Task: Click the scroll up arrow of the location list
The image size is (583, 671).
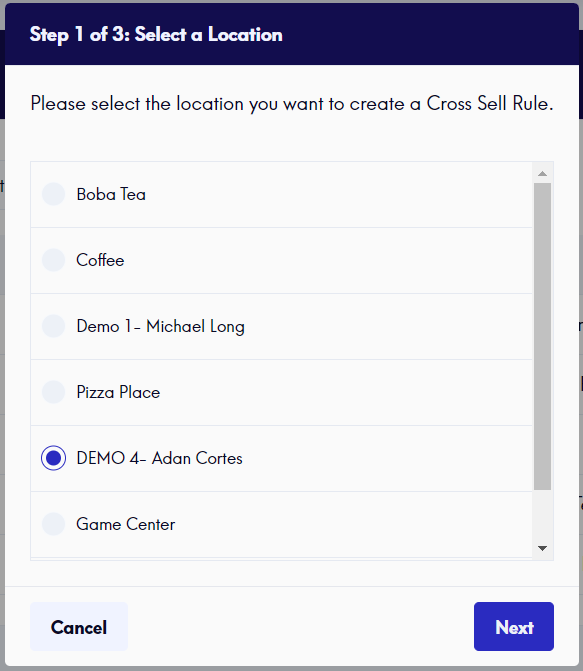Action: (x=542, y=173)
